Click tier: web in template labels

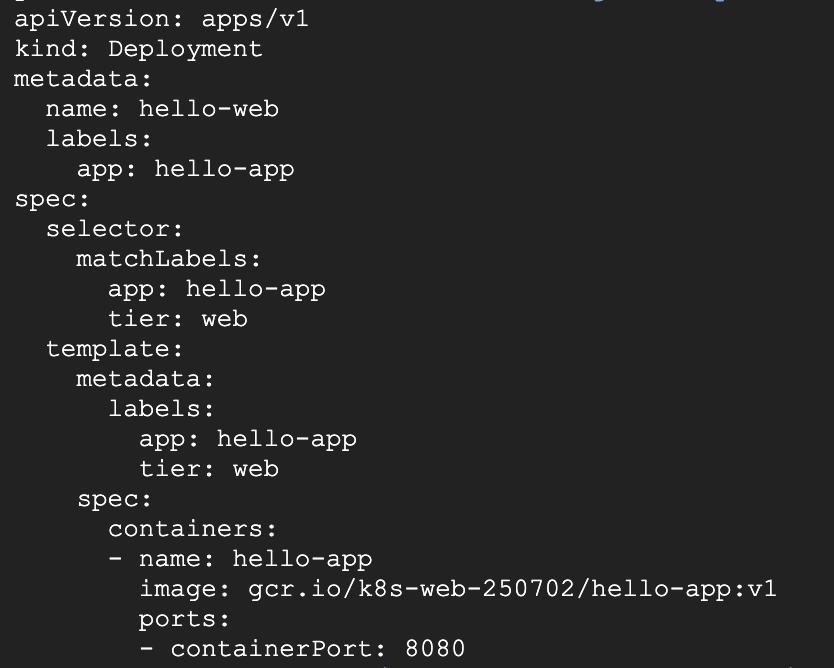point(208,469)
